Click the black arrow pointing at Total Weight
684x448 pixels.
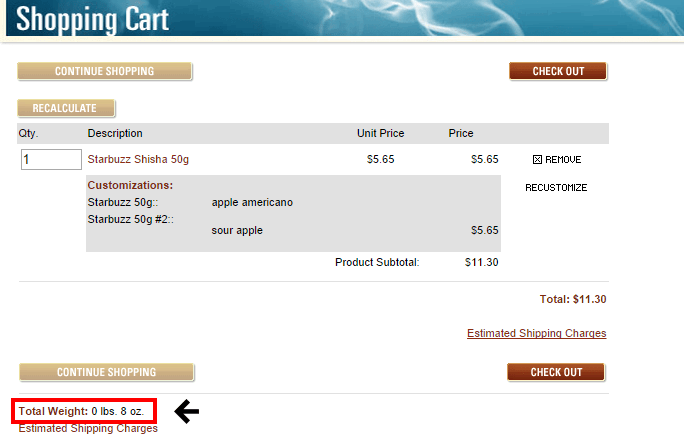pos(188,410)
